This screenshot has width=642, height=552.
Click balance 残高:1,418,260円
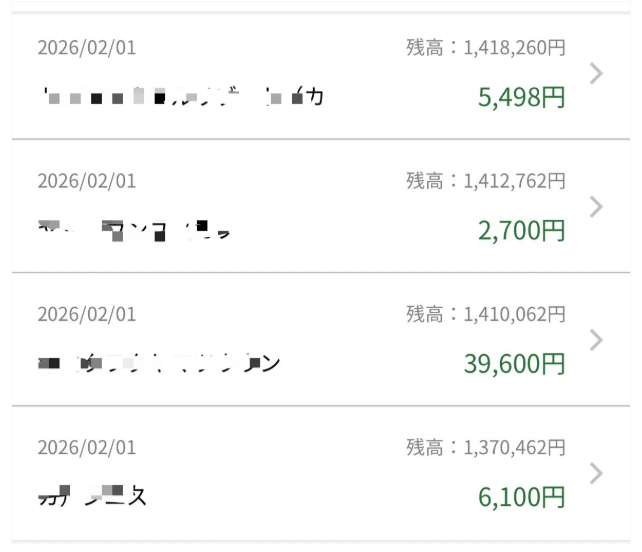click(485, 48)
